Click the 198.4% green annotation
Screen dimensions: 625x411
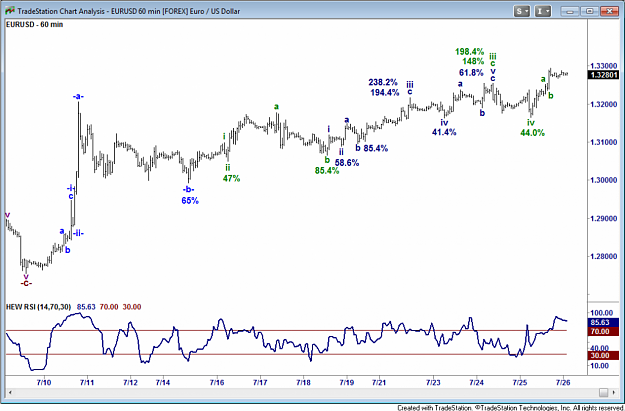click(x=470, y=51)
